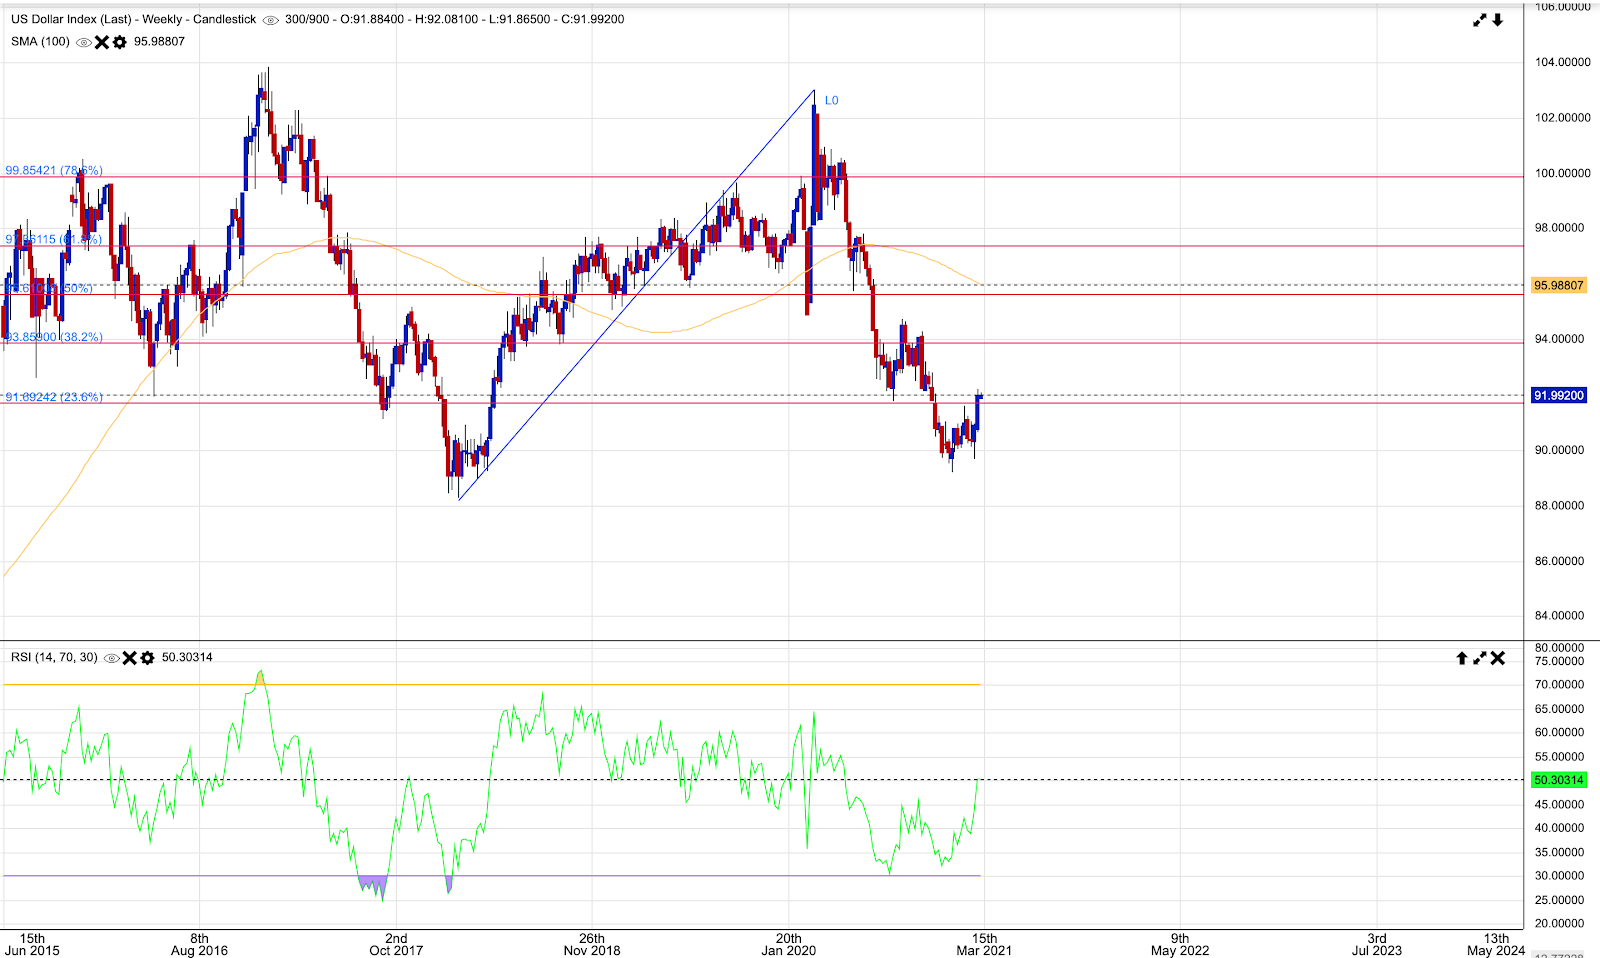Select the 91.89242 (23.6%) Fibonacci level label
Screen dimensions: 1600x958
54,398
